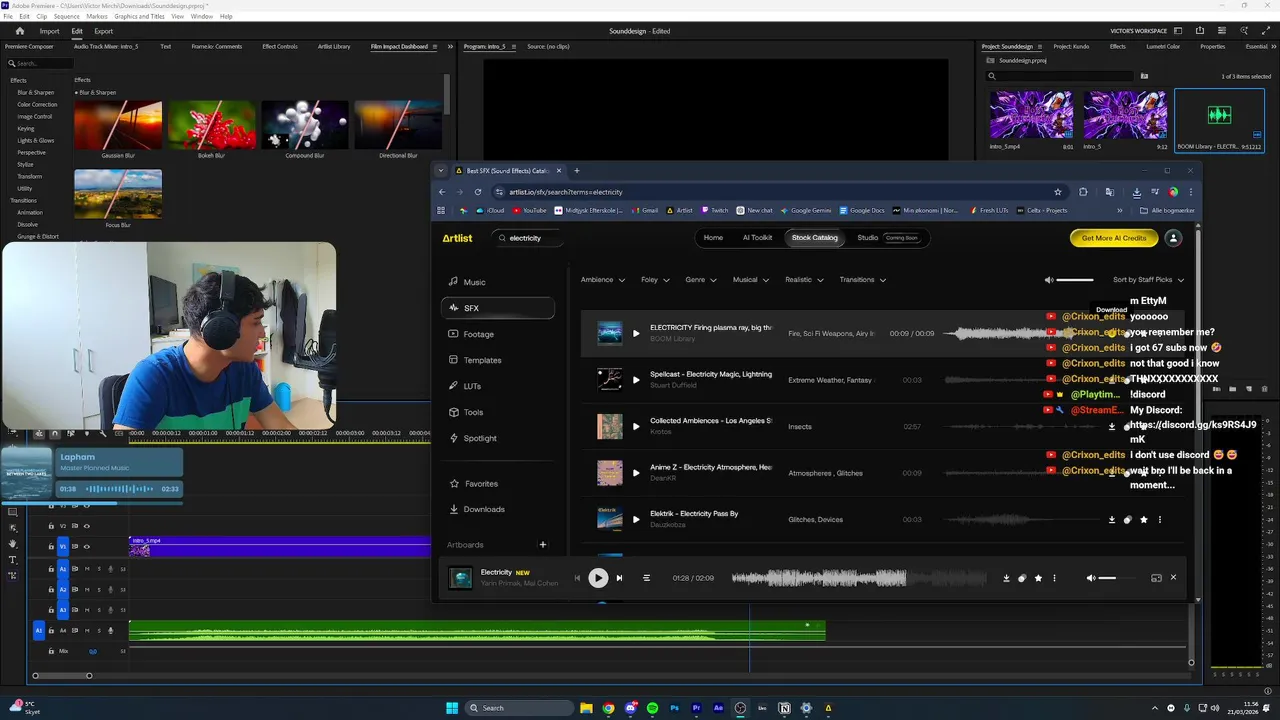Click the large play button in Artlist player
The height and width of the screenshot is (720, 1280).
tap(598, 578)
